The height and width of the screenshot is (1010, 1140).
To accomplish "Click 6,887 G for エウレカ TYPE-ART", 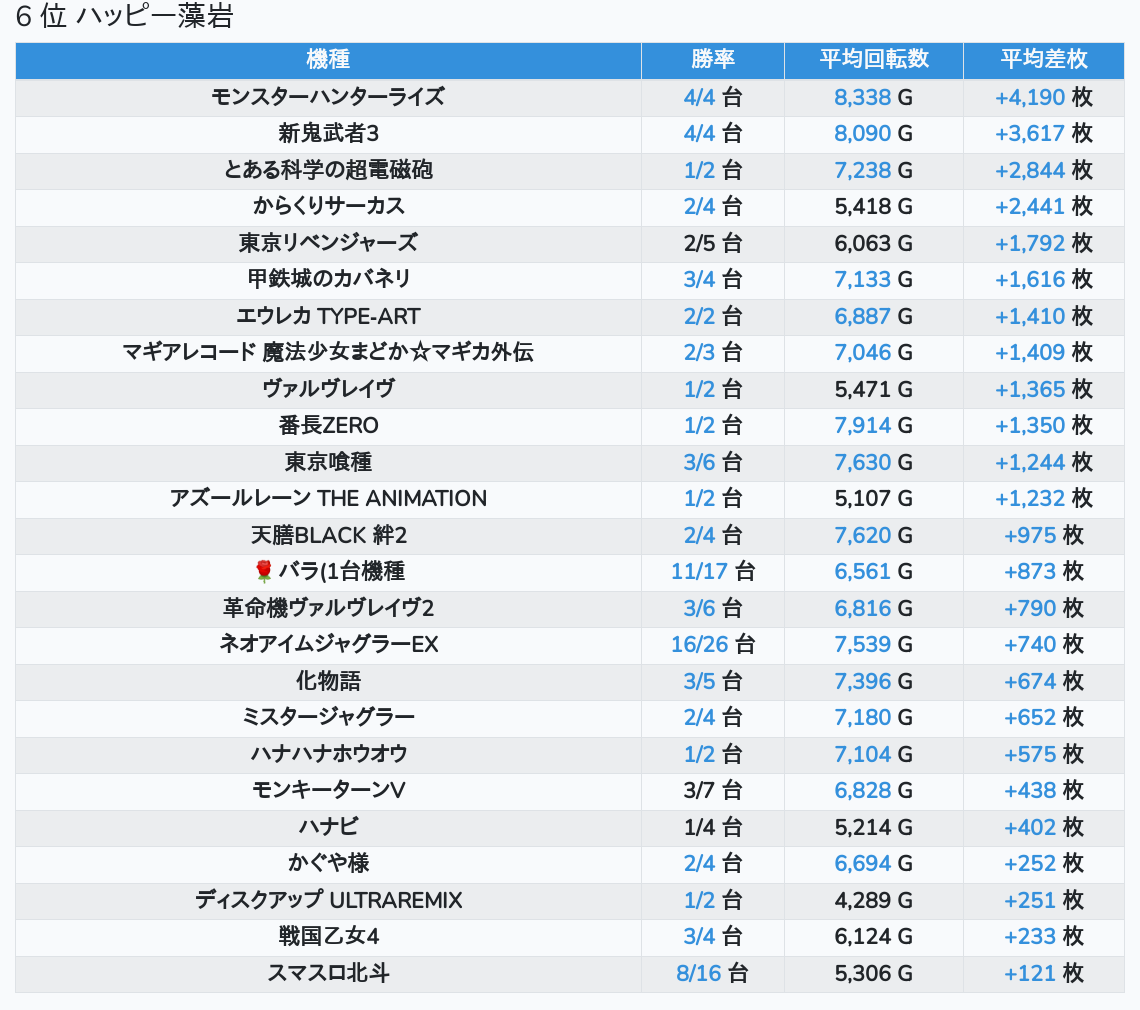I will [x=862, y=316].
